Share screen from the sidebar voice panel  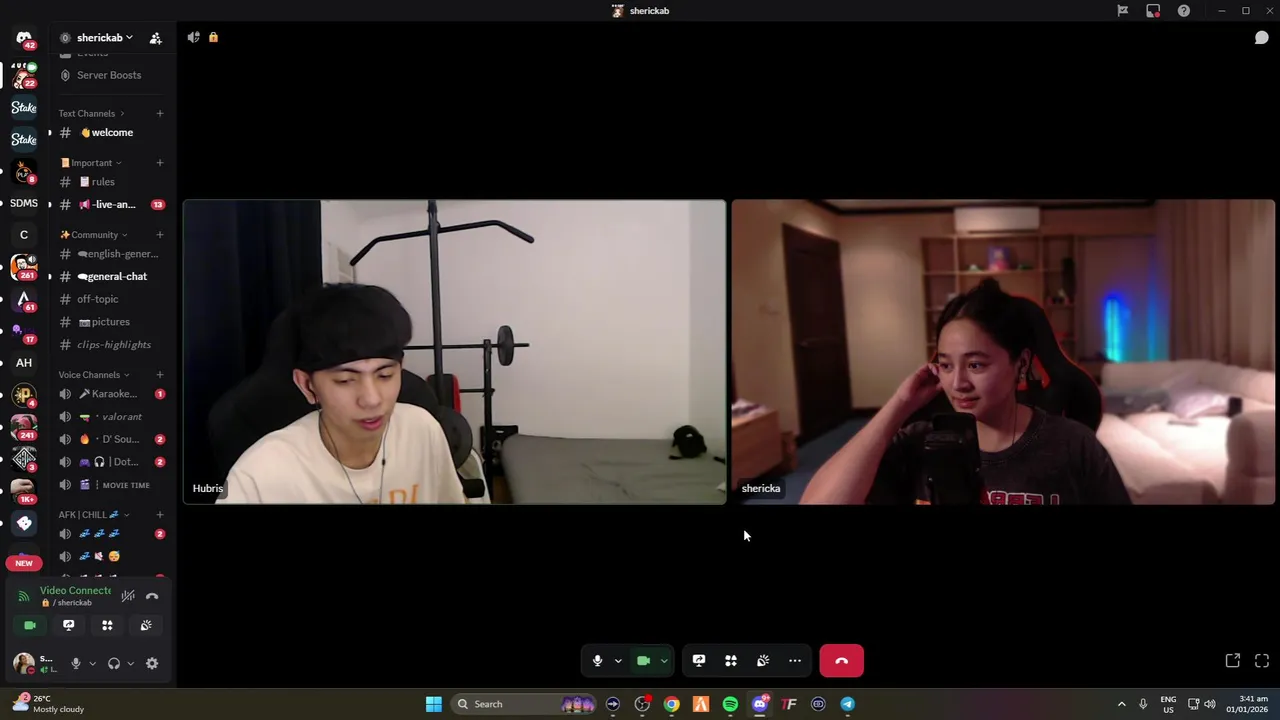[x=69, y=625]
